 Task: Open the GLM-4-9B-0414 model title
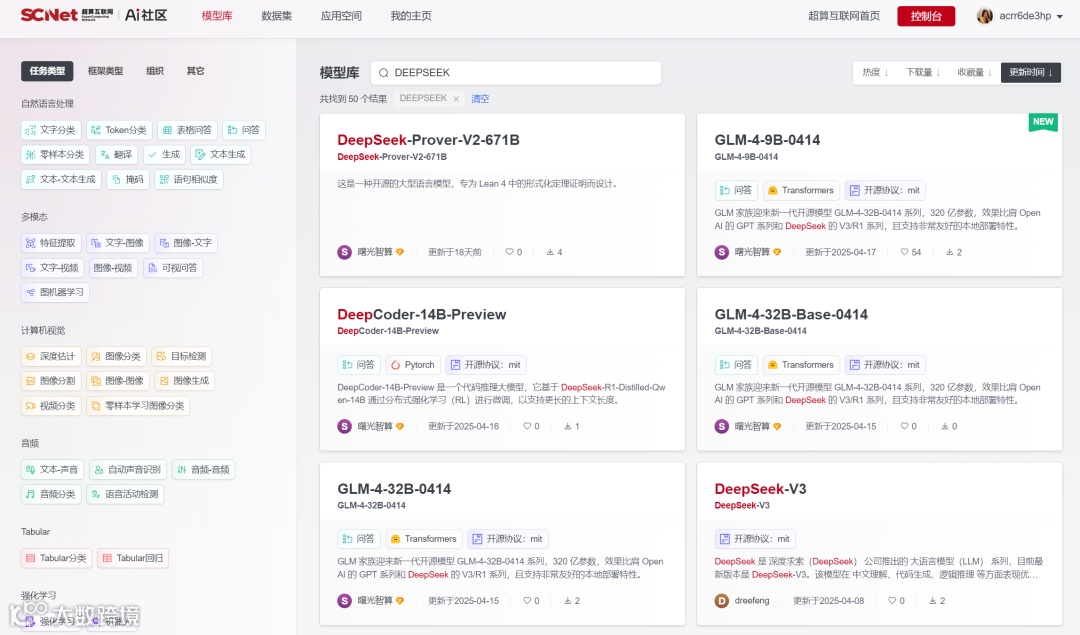[x=767, y=140]
